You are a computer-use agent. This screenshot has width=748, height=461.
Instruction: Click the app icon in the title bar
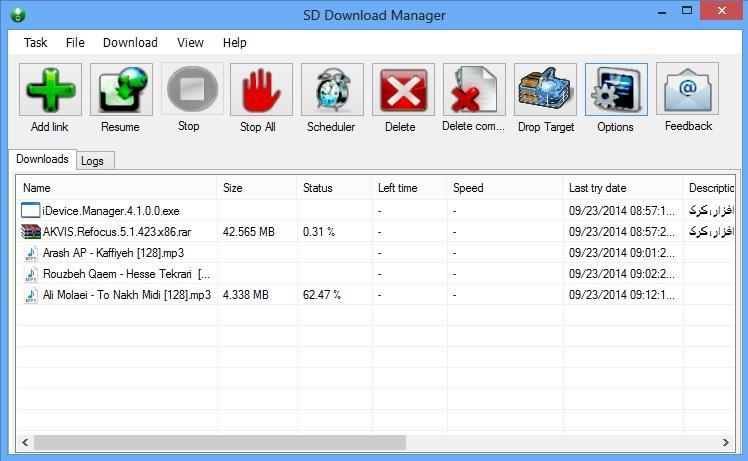[x=18, y=15]
